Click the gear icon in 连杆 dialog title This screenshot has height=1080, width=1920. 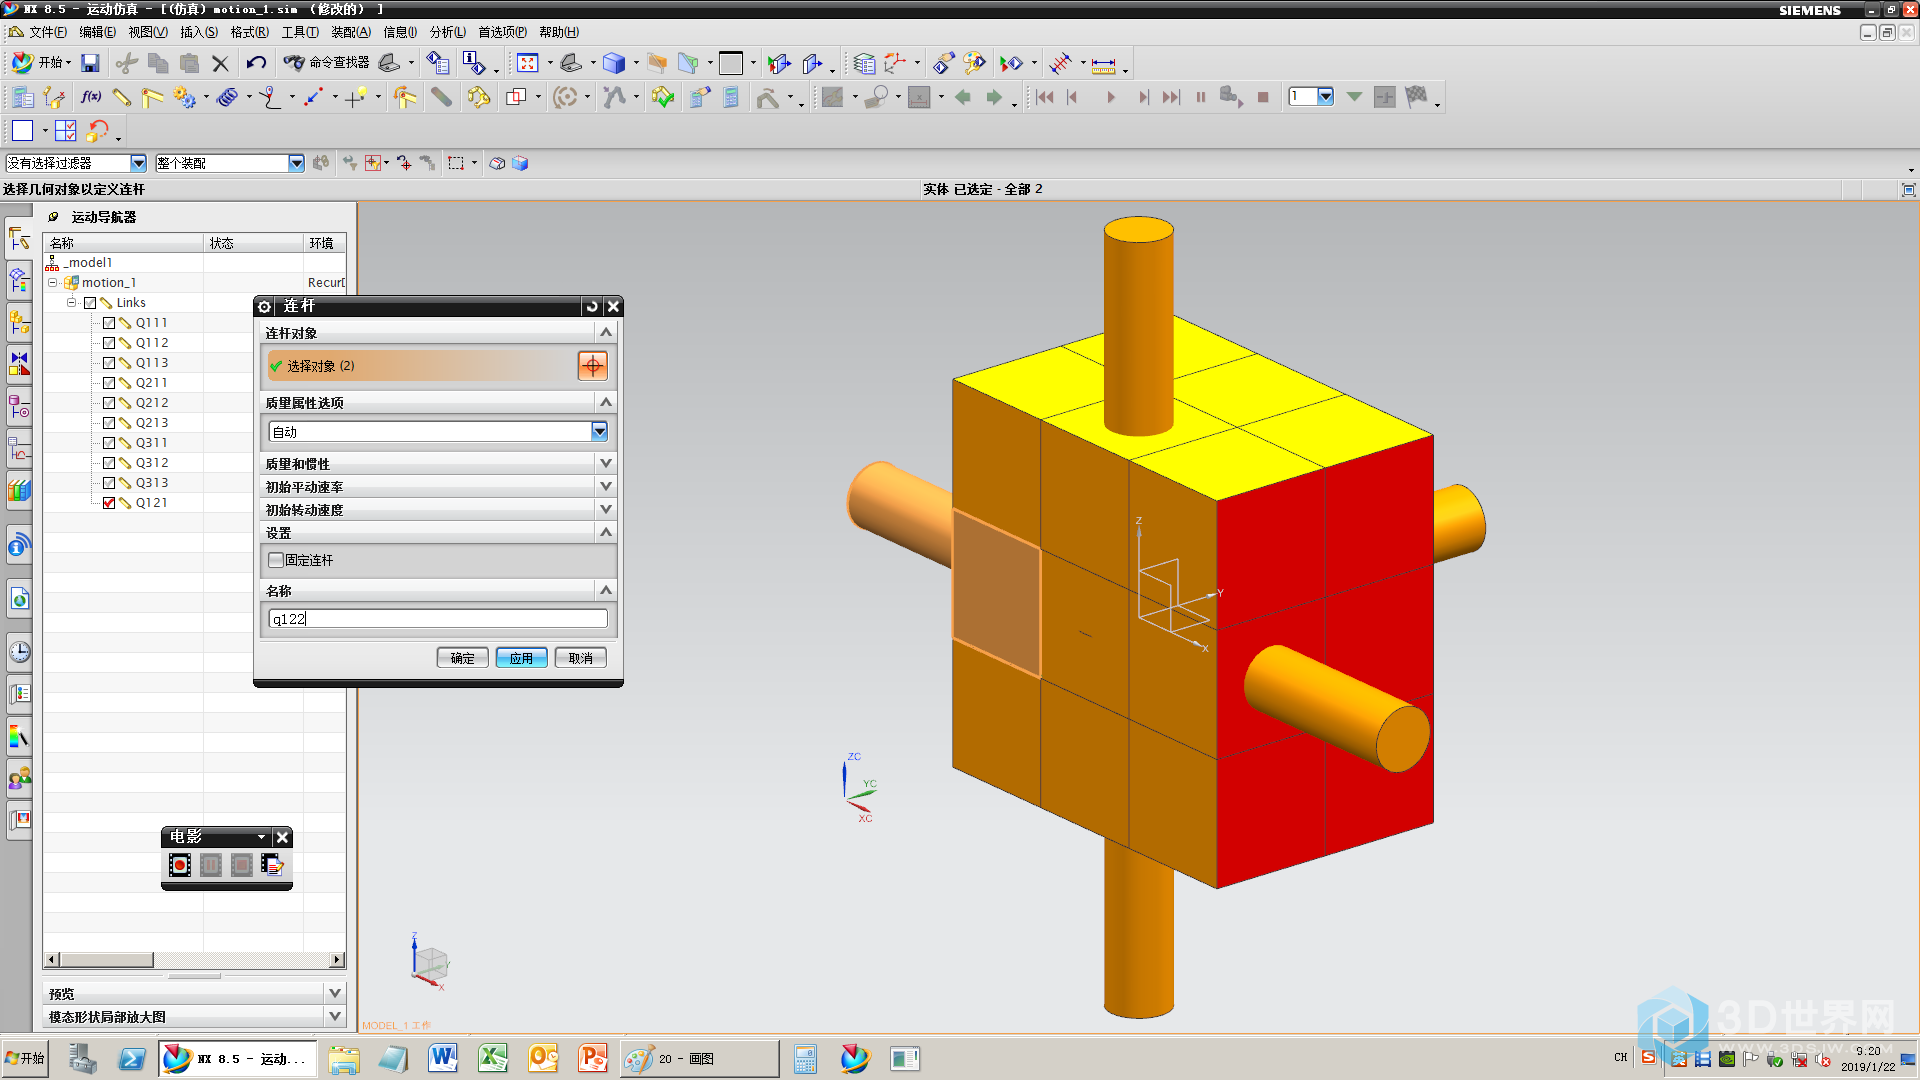(x=265, y=306)
